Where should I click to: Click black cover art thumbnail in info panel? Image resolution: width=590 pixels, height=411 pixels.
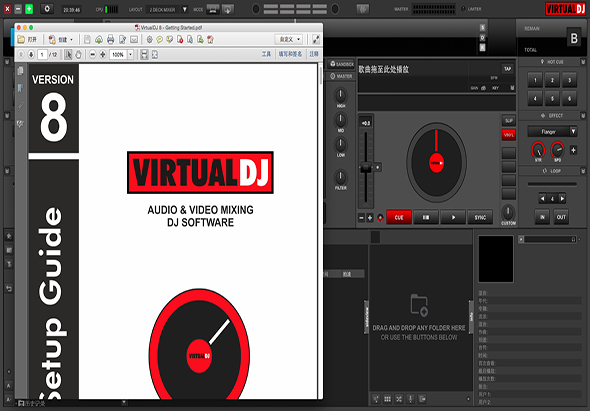[x=496, y=259]
